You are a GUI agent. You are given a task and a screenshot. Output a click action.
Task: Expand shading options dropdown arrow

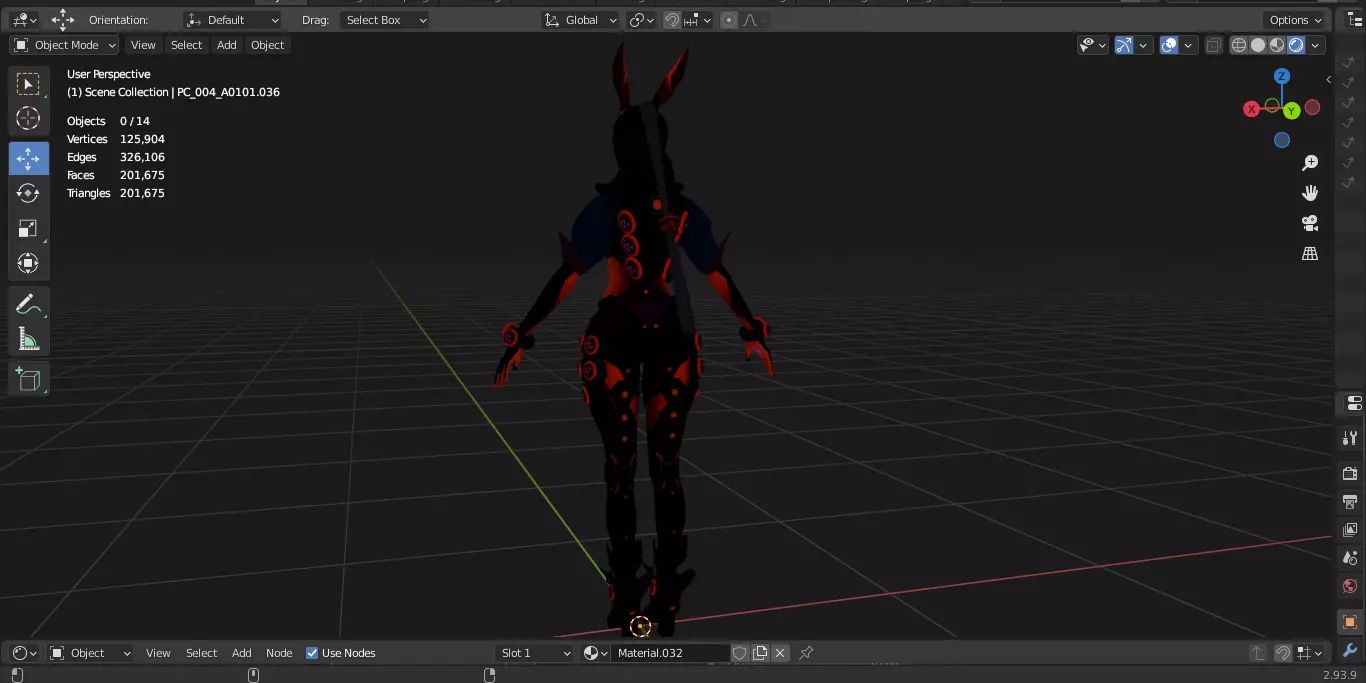coord(1316,45)
